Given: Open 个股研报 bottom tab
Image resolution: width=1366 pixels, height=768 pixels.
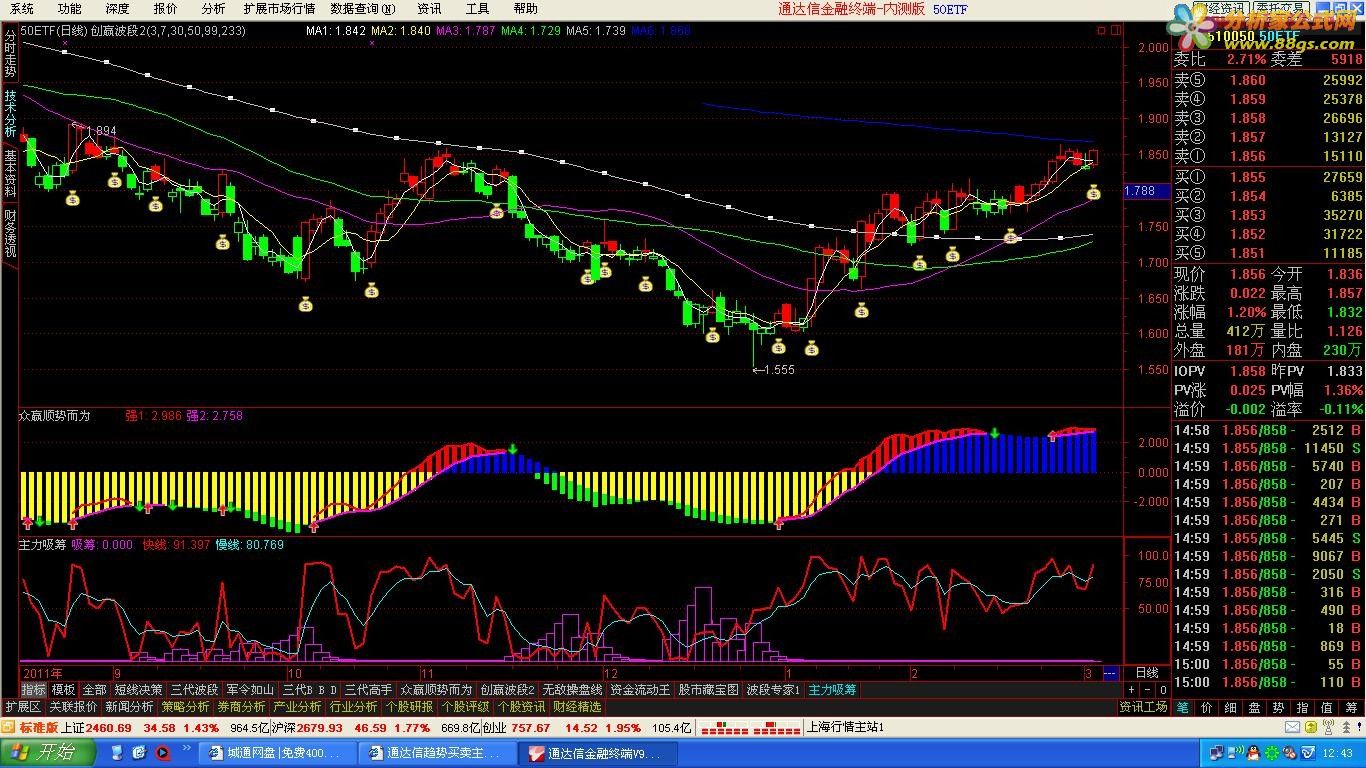Looking at the screenshot, I should pyautogui.click(x=409, y=707).
